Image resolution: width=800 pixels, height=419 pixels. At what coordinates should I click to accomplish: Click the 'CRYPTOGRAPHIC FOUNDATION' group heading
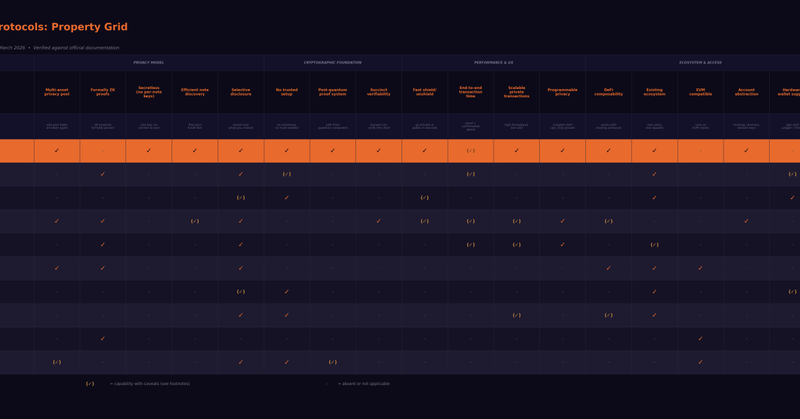[x=333, y=63]
